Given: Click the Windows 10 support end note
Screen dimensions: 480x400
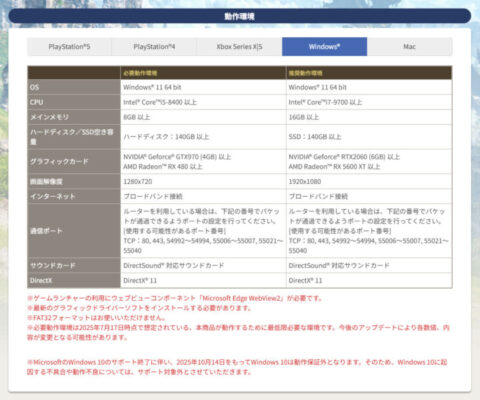Looking at the screenshot, I should click(237, 367).
